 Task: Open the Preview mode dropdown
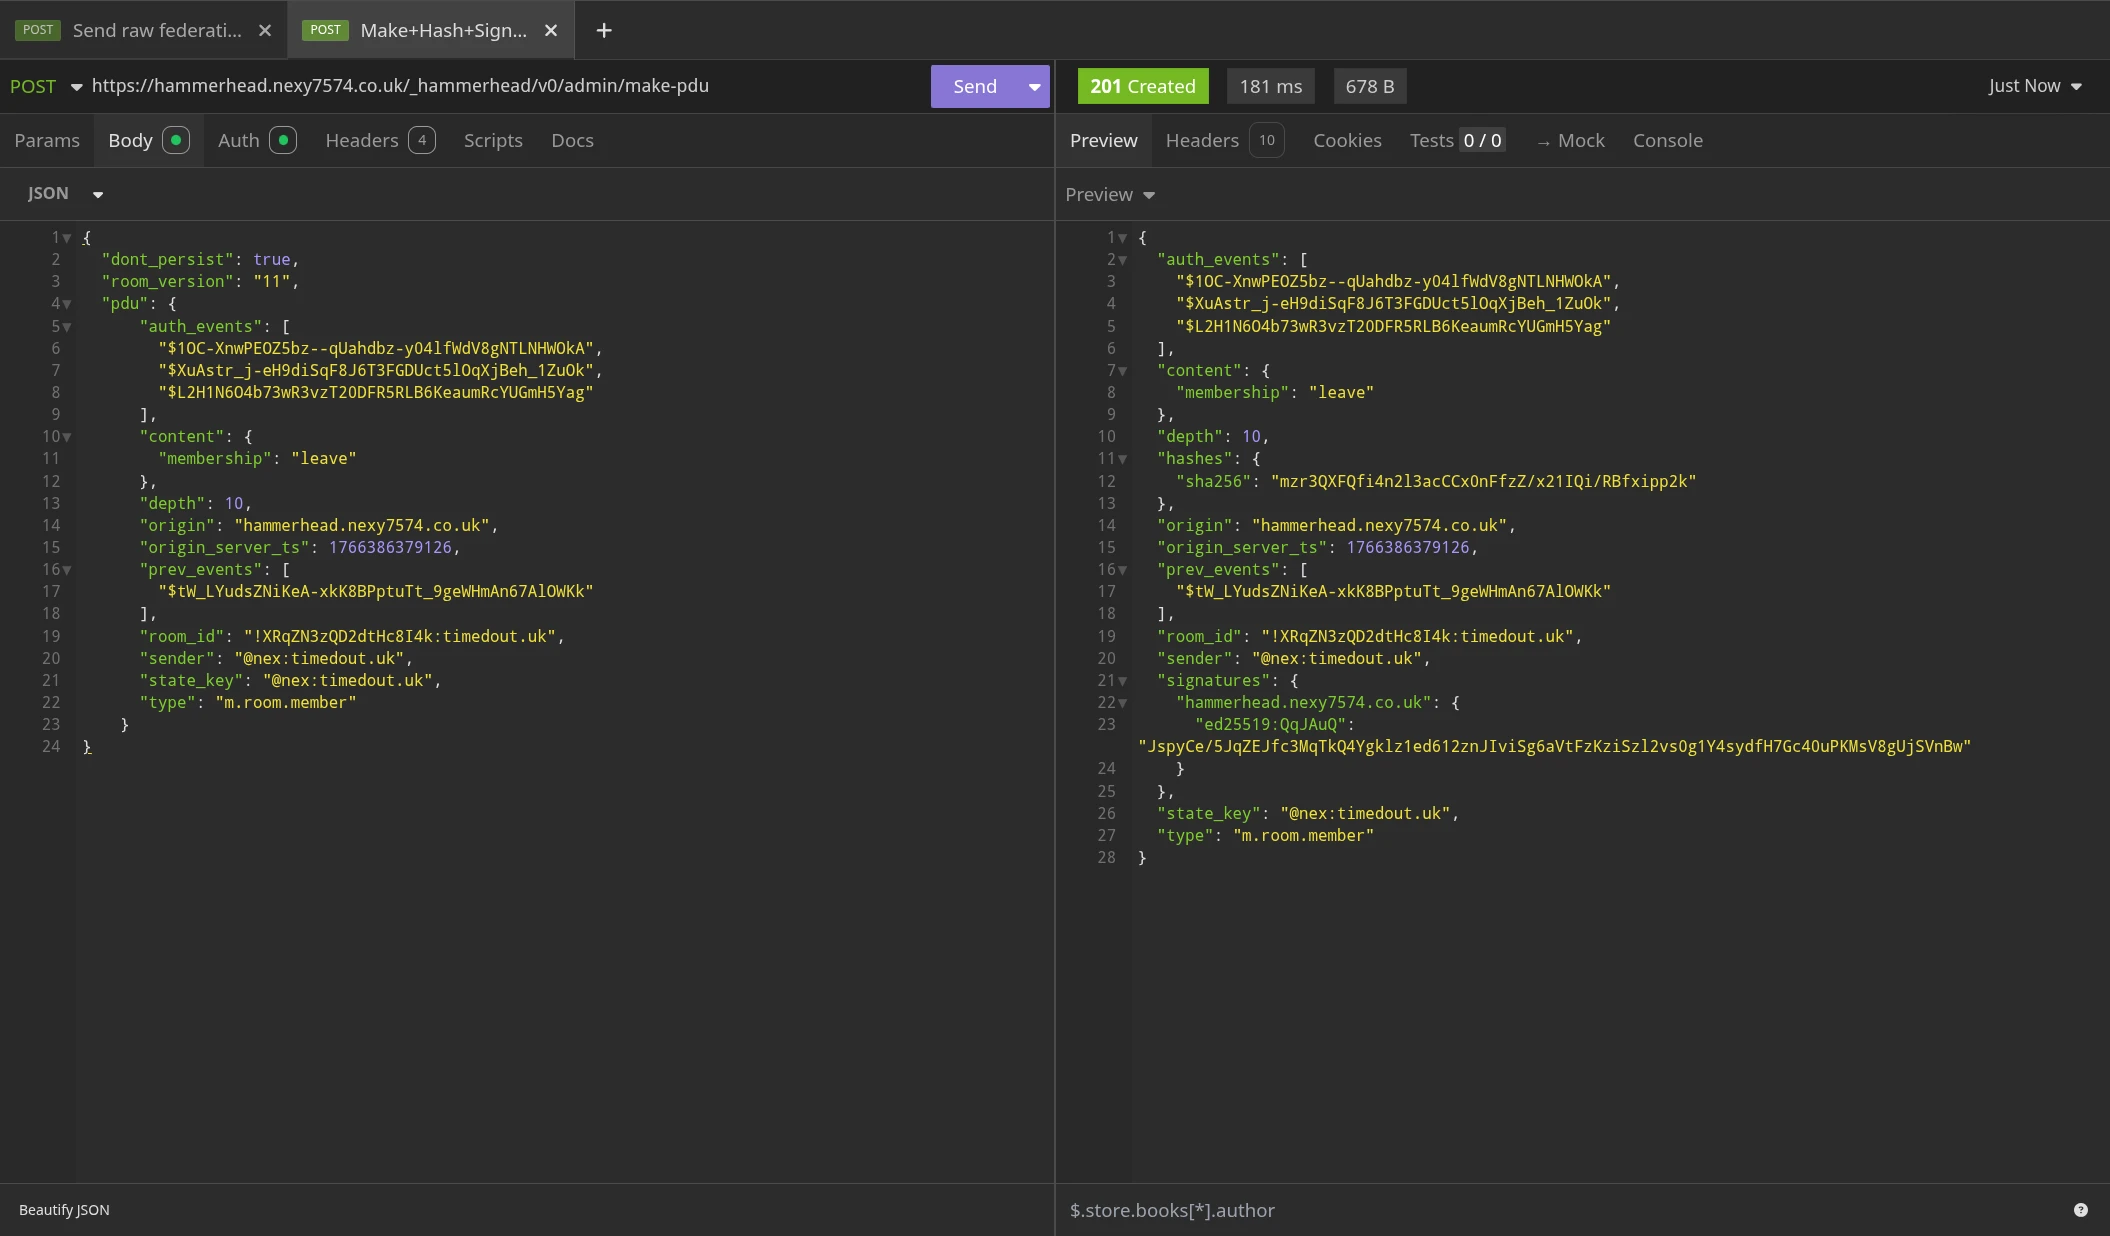tap(1110, 195)
